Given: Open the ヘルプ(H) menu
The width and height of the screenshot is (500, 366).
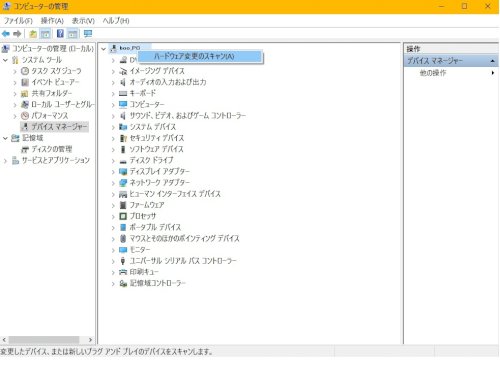Looking at the screenshot, I should tap(116, 21).
